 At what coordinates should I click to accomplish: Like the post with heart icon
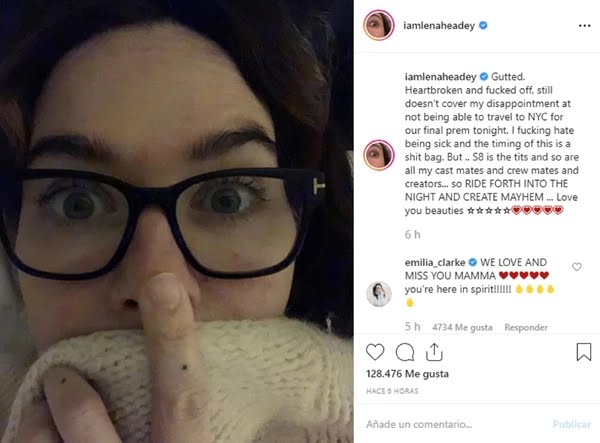coord(375,352)
